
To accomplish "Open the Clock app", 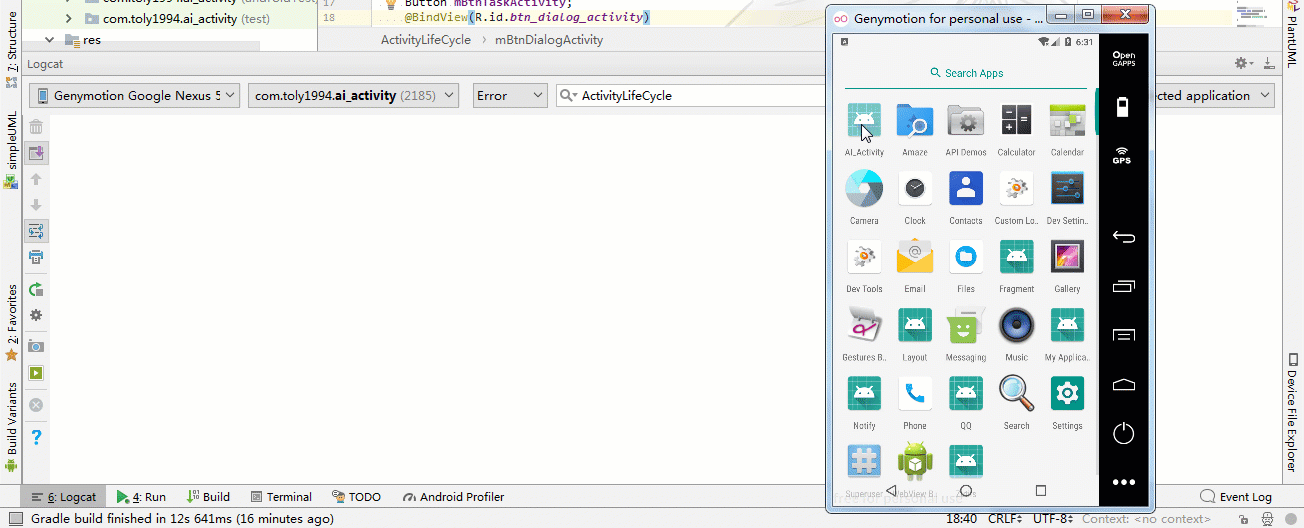I will tap(914, 189).
